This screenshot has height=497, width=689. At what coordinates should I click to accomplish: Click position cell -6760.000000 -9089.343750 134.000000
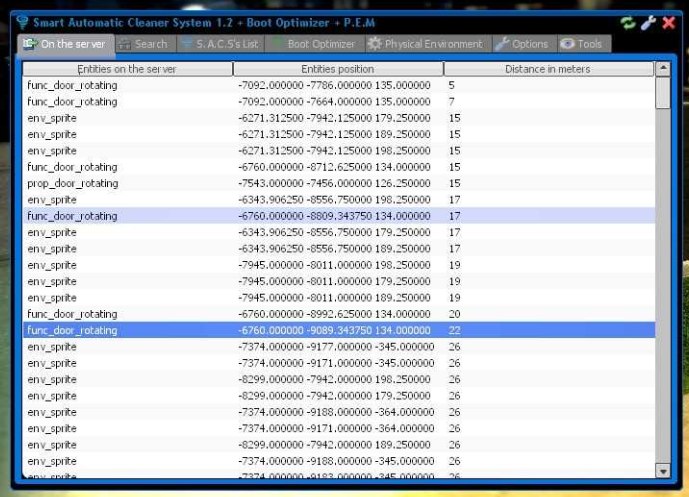(x=334, y=330)
